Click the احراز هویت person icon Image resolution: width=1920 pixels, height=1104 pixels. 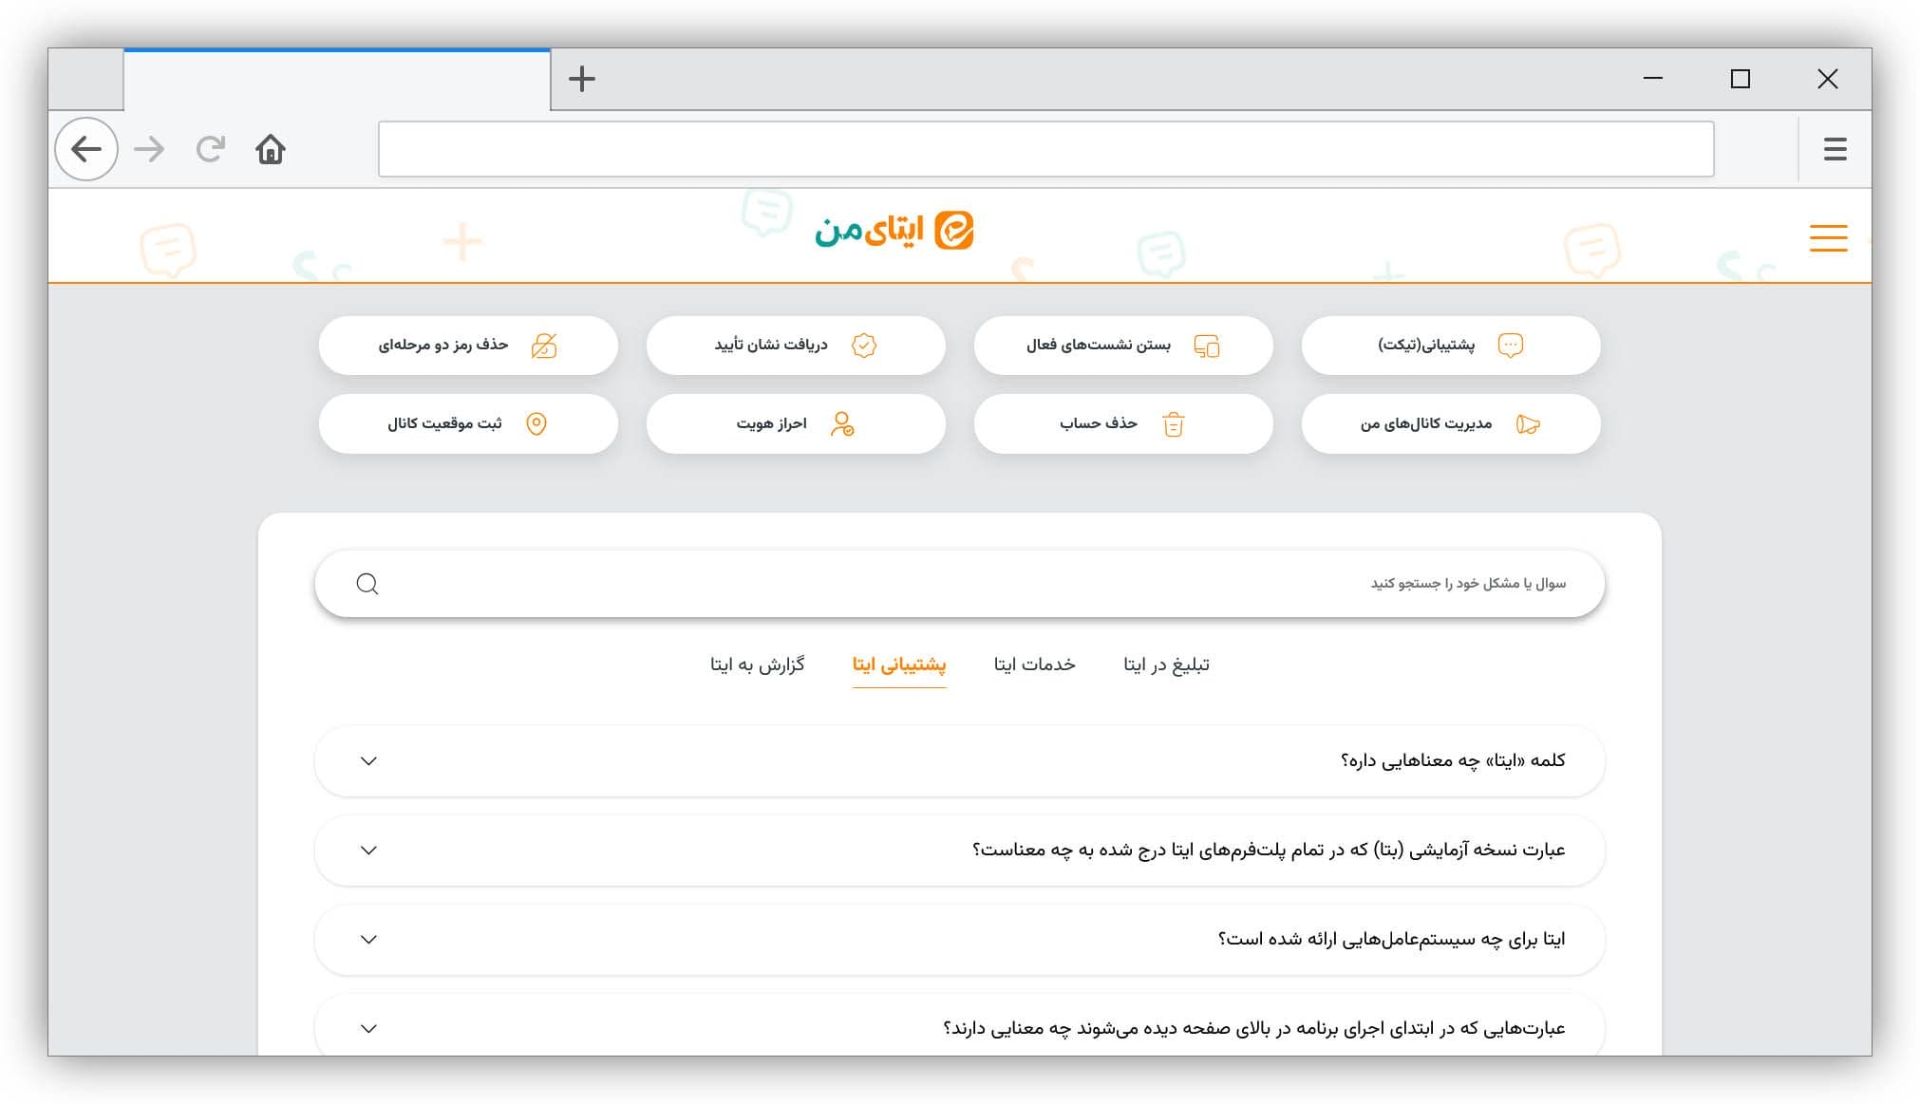[843, 424]
